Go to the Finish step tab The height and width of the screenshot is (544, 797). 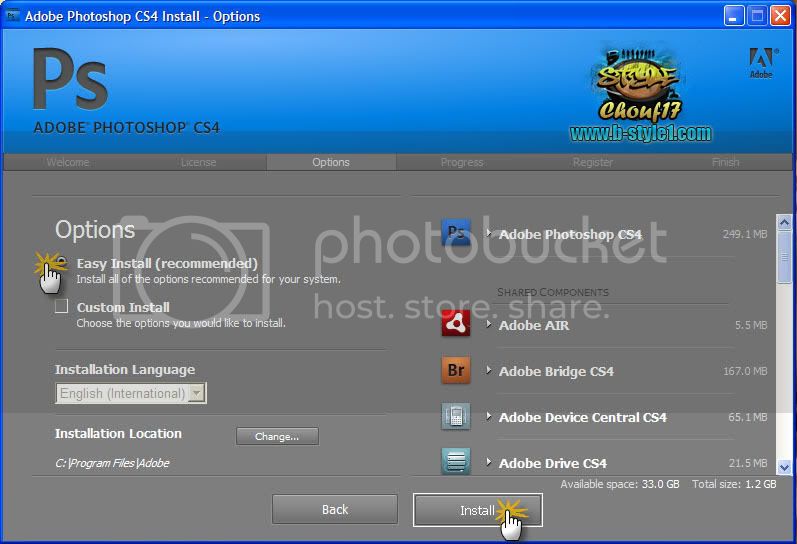[x=725, y=162]
